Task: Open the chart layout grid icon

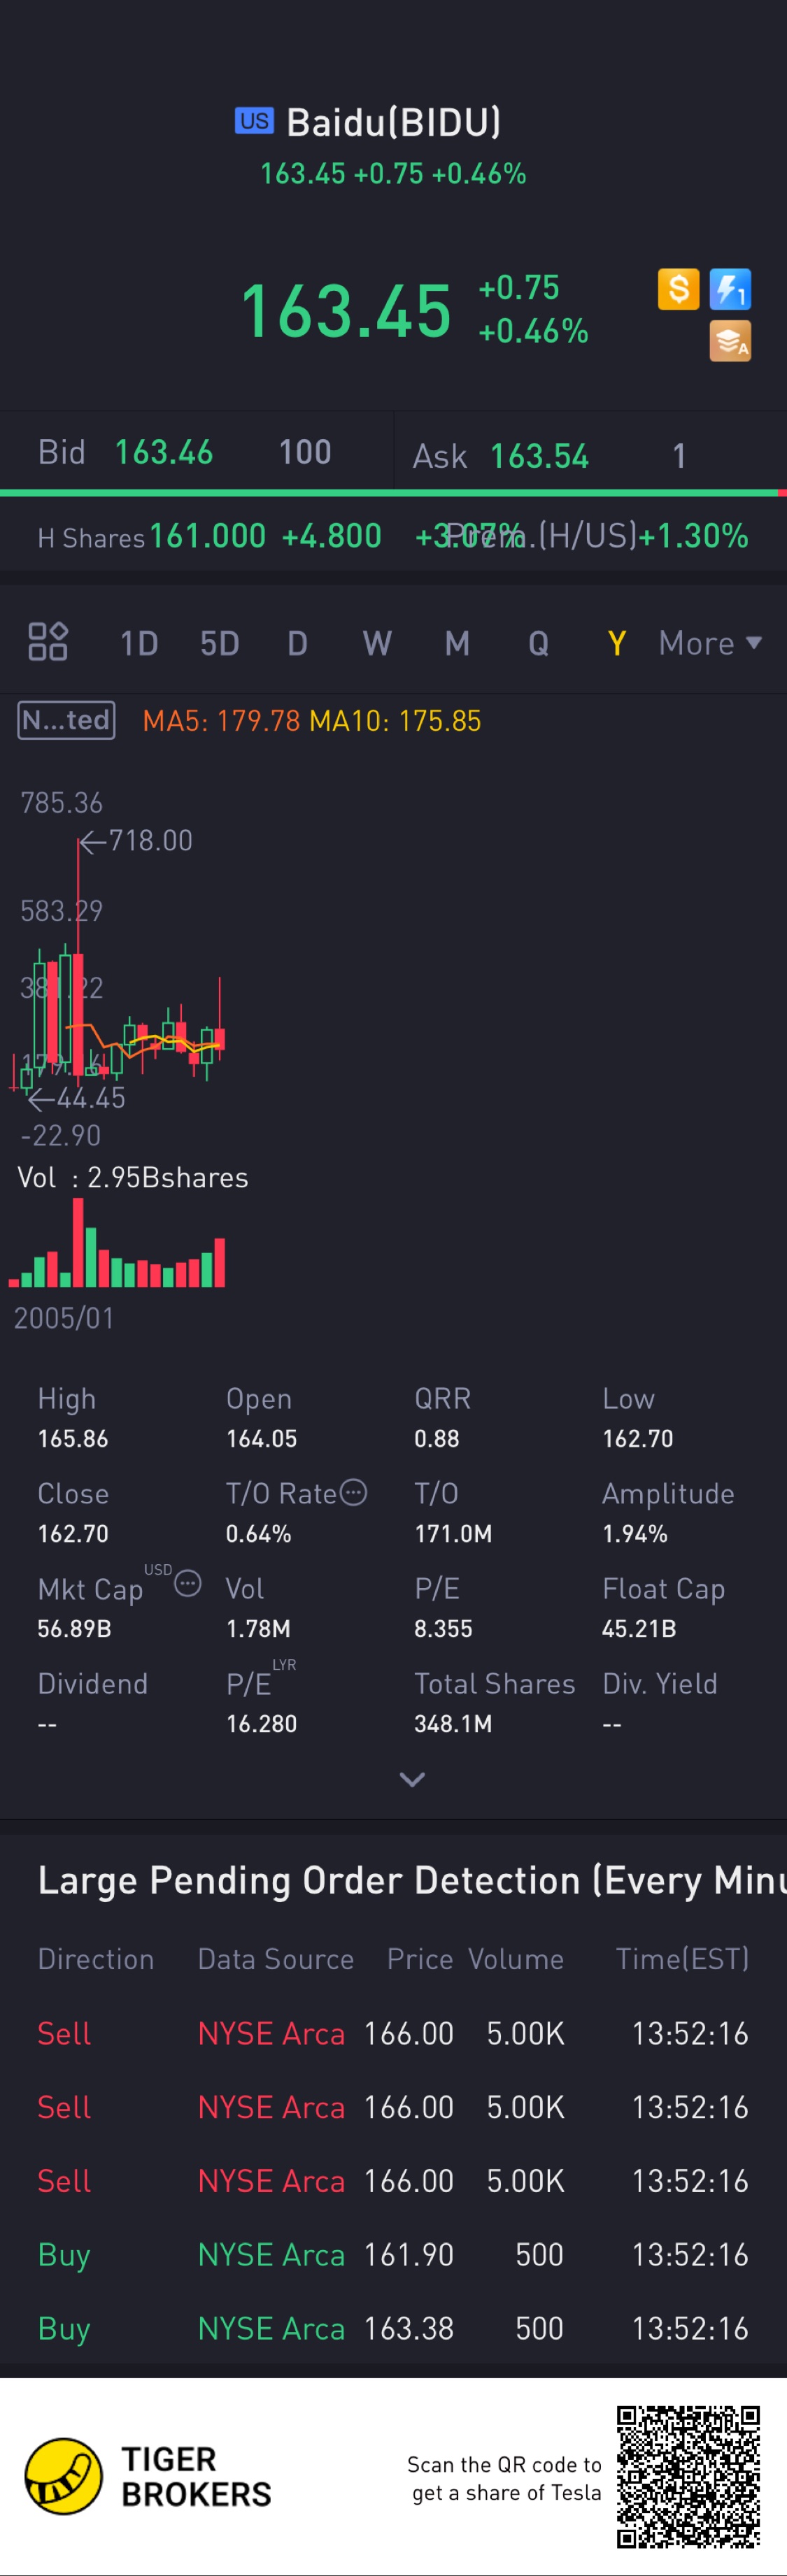Action: point(47,642)
